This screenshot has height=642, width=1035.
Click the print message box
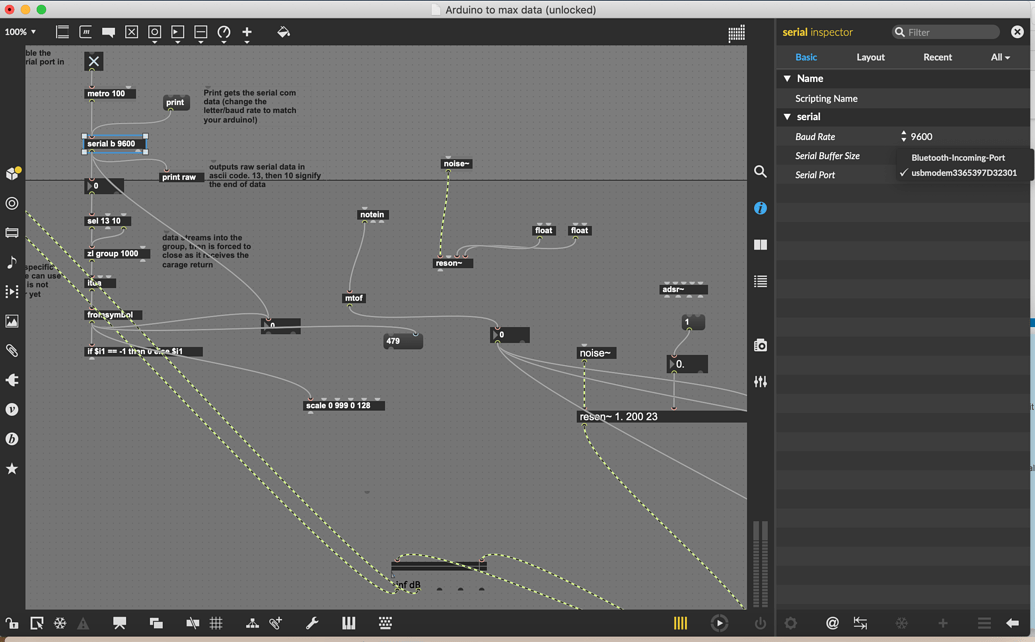pos(175,102)
